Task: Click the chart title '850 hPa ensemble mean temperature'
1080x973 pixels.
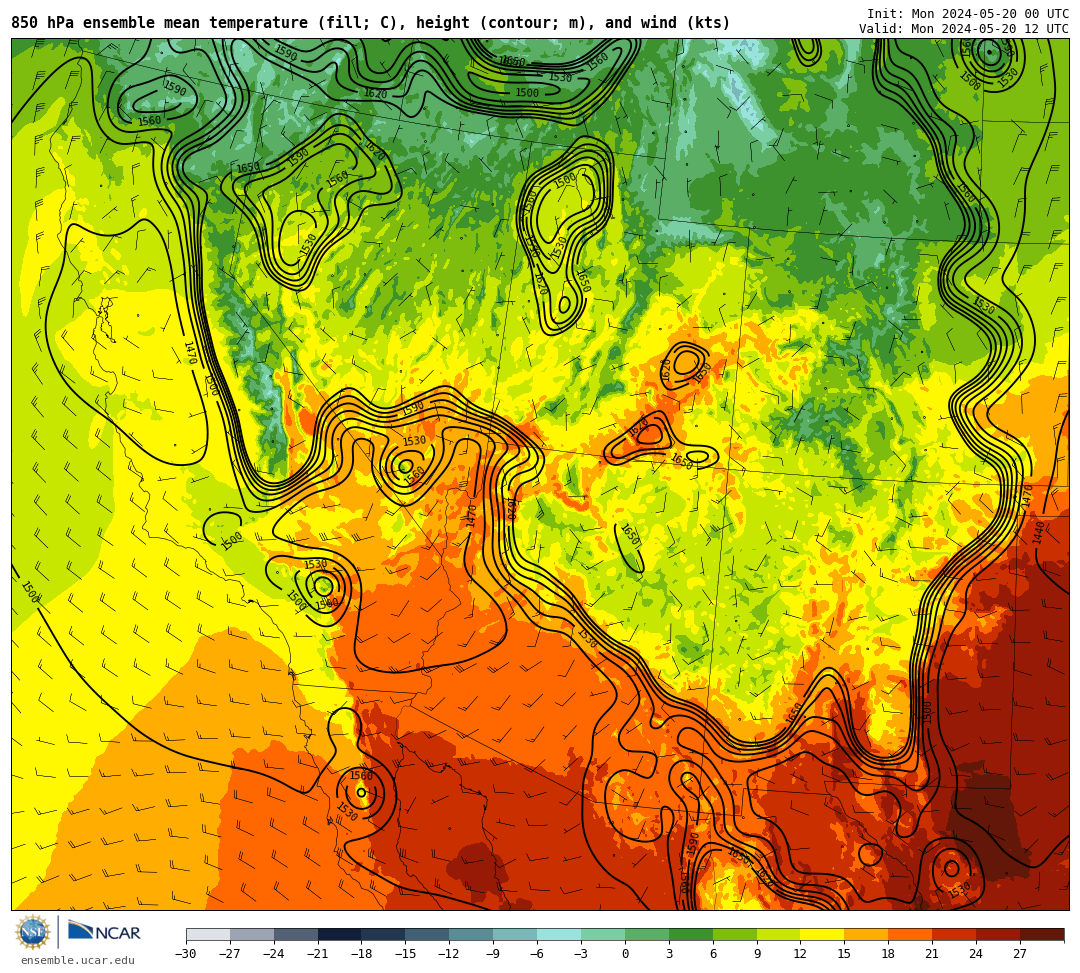Action: [162, 23]
